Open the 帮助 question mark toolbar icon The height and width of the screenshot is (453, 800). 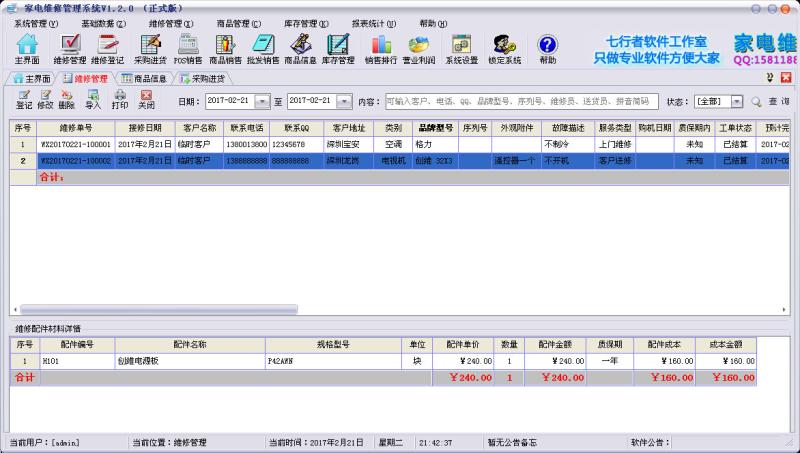tap(547, 49)
